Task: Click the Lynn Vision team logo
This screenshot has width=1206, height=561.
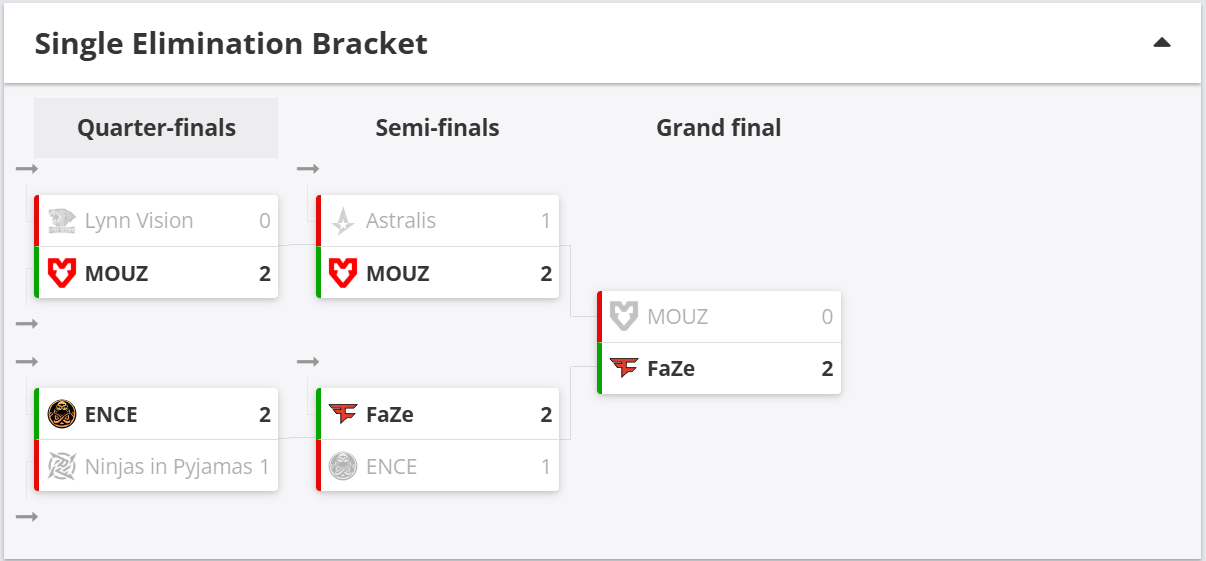Action: (x=62, y=221)
